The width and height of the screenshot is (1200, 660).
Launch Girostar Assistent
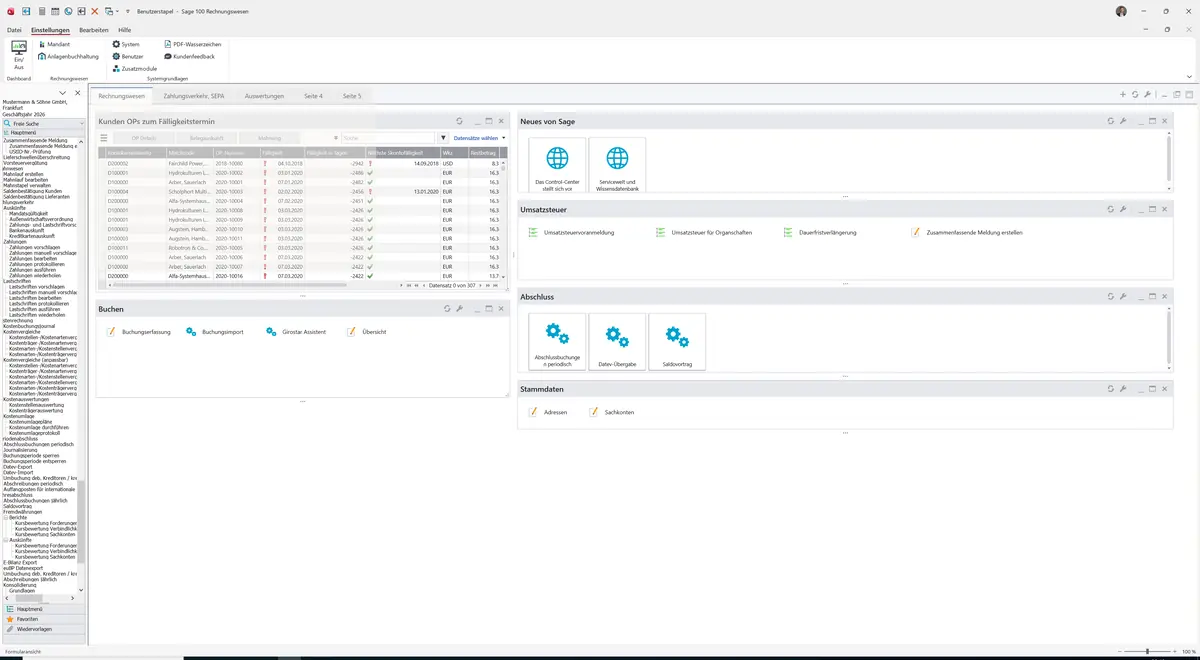click(x=297, y=331)
